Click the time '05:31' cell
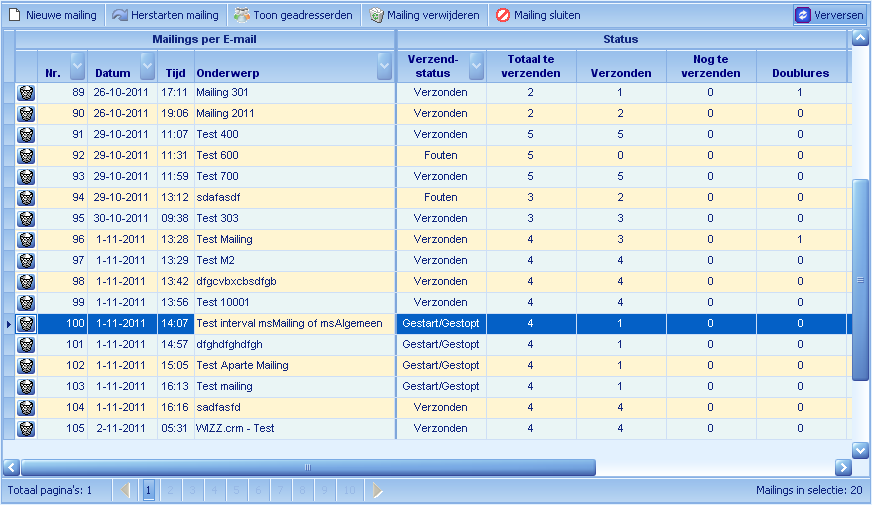Viewport: 872px width, 505px height. click(x=176, y=429)
